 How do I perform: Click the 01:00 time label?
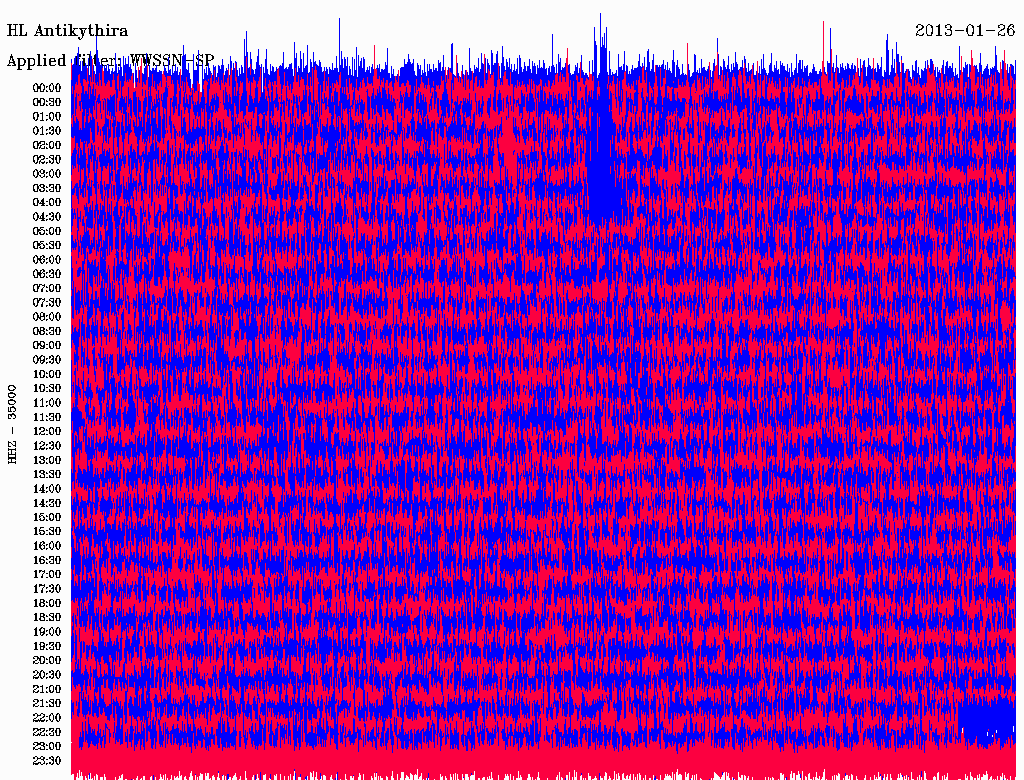point(47,117)
